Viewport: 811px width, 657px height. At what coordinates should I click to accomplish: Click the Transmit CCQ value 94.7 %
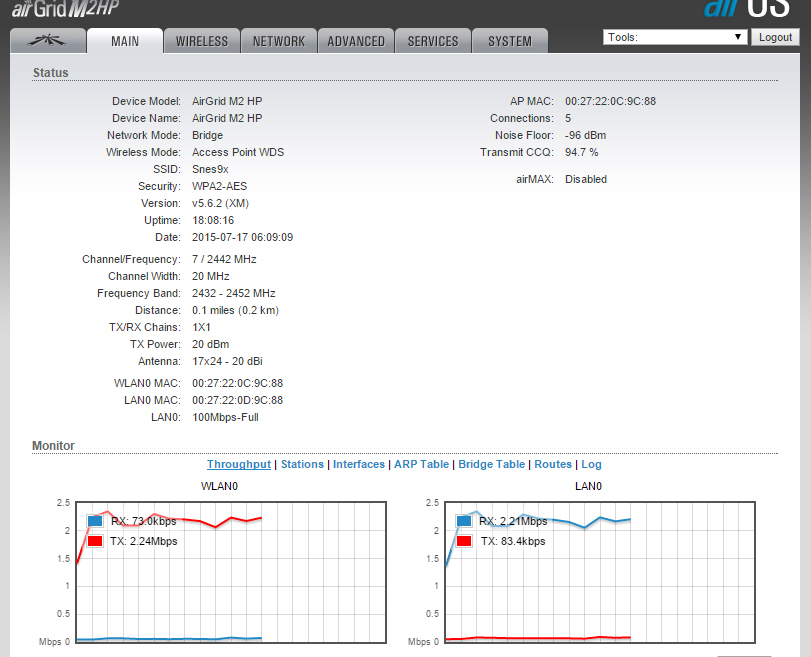[581, 152]
